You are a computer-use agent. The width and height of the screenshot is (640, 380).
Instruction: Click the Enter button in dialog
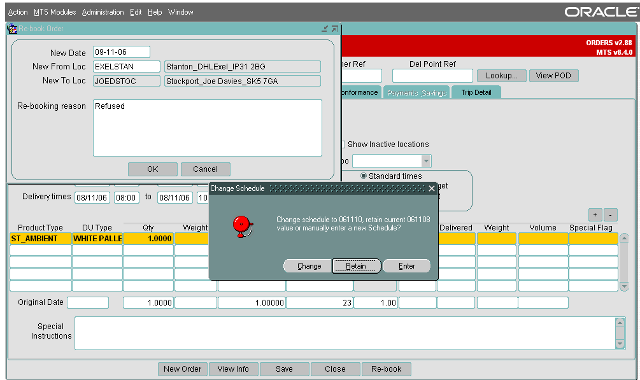[x=406, y=266]
